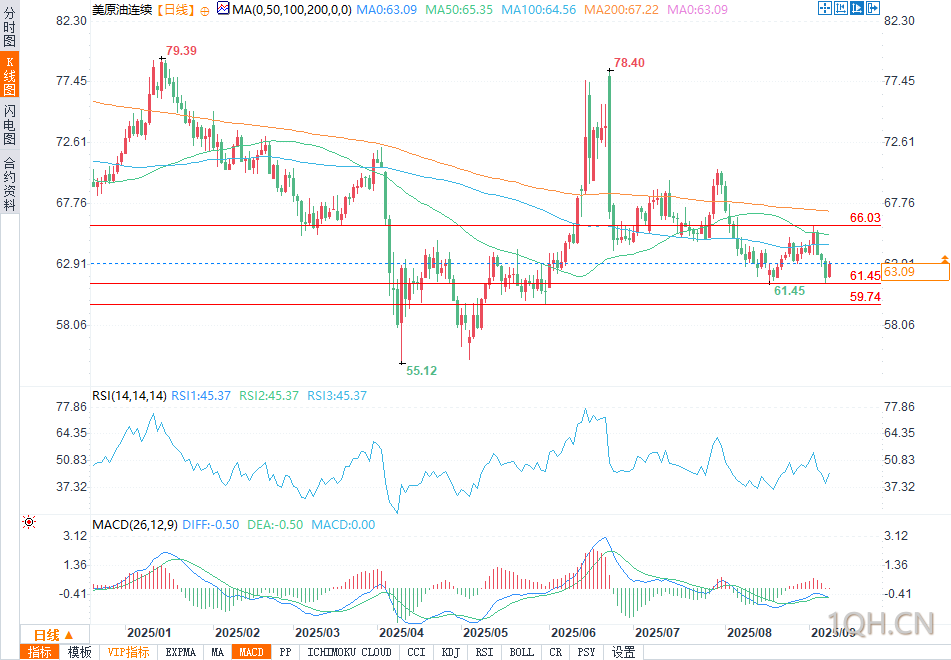Expand MA(0,50,100,200,0,0) parameter settings
Screen dimensions: 951x660
click(x=292, y=10)
